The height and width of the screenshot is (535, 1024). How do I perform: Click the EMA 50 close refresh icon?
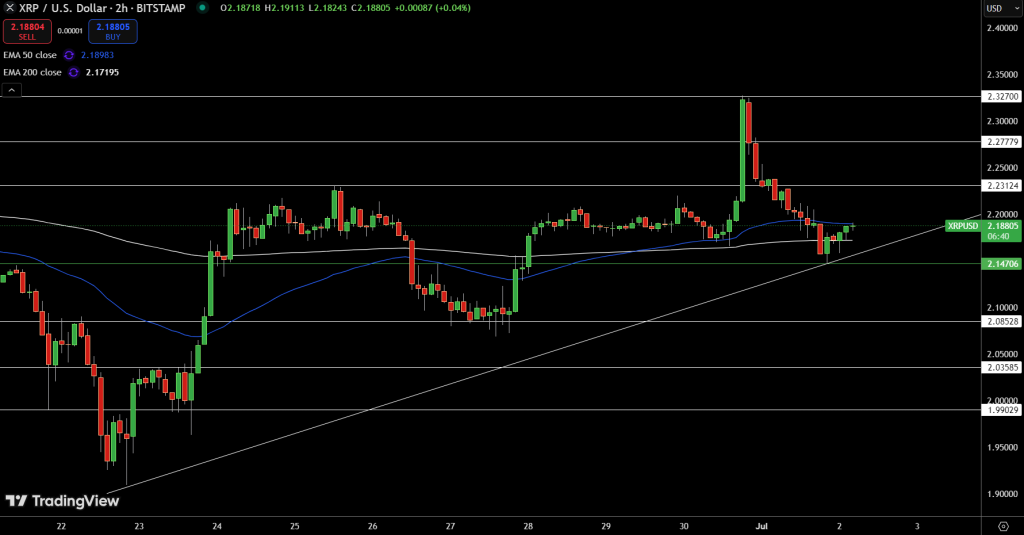pyautogui.click(x=69, y=56)
